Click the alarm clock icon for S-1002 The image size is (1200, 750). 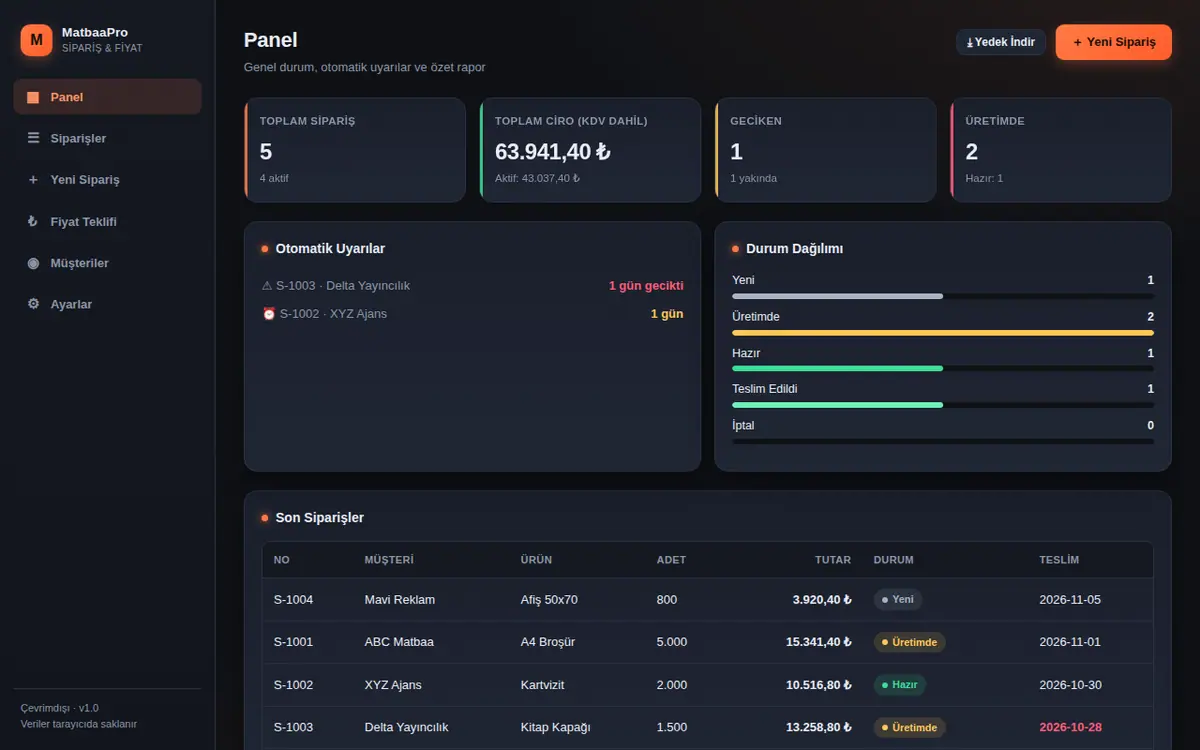pos(268,314)
